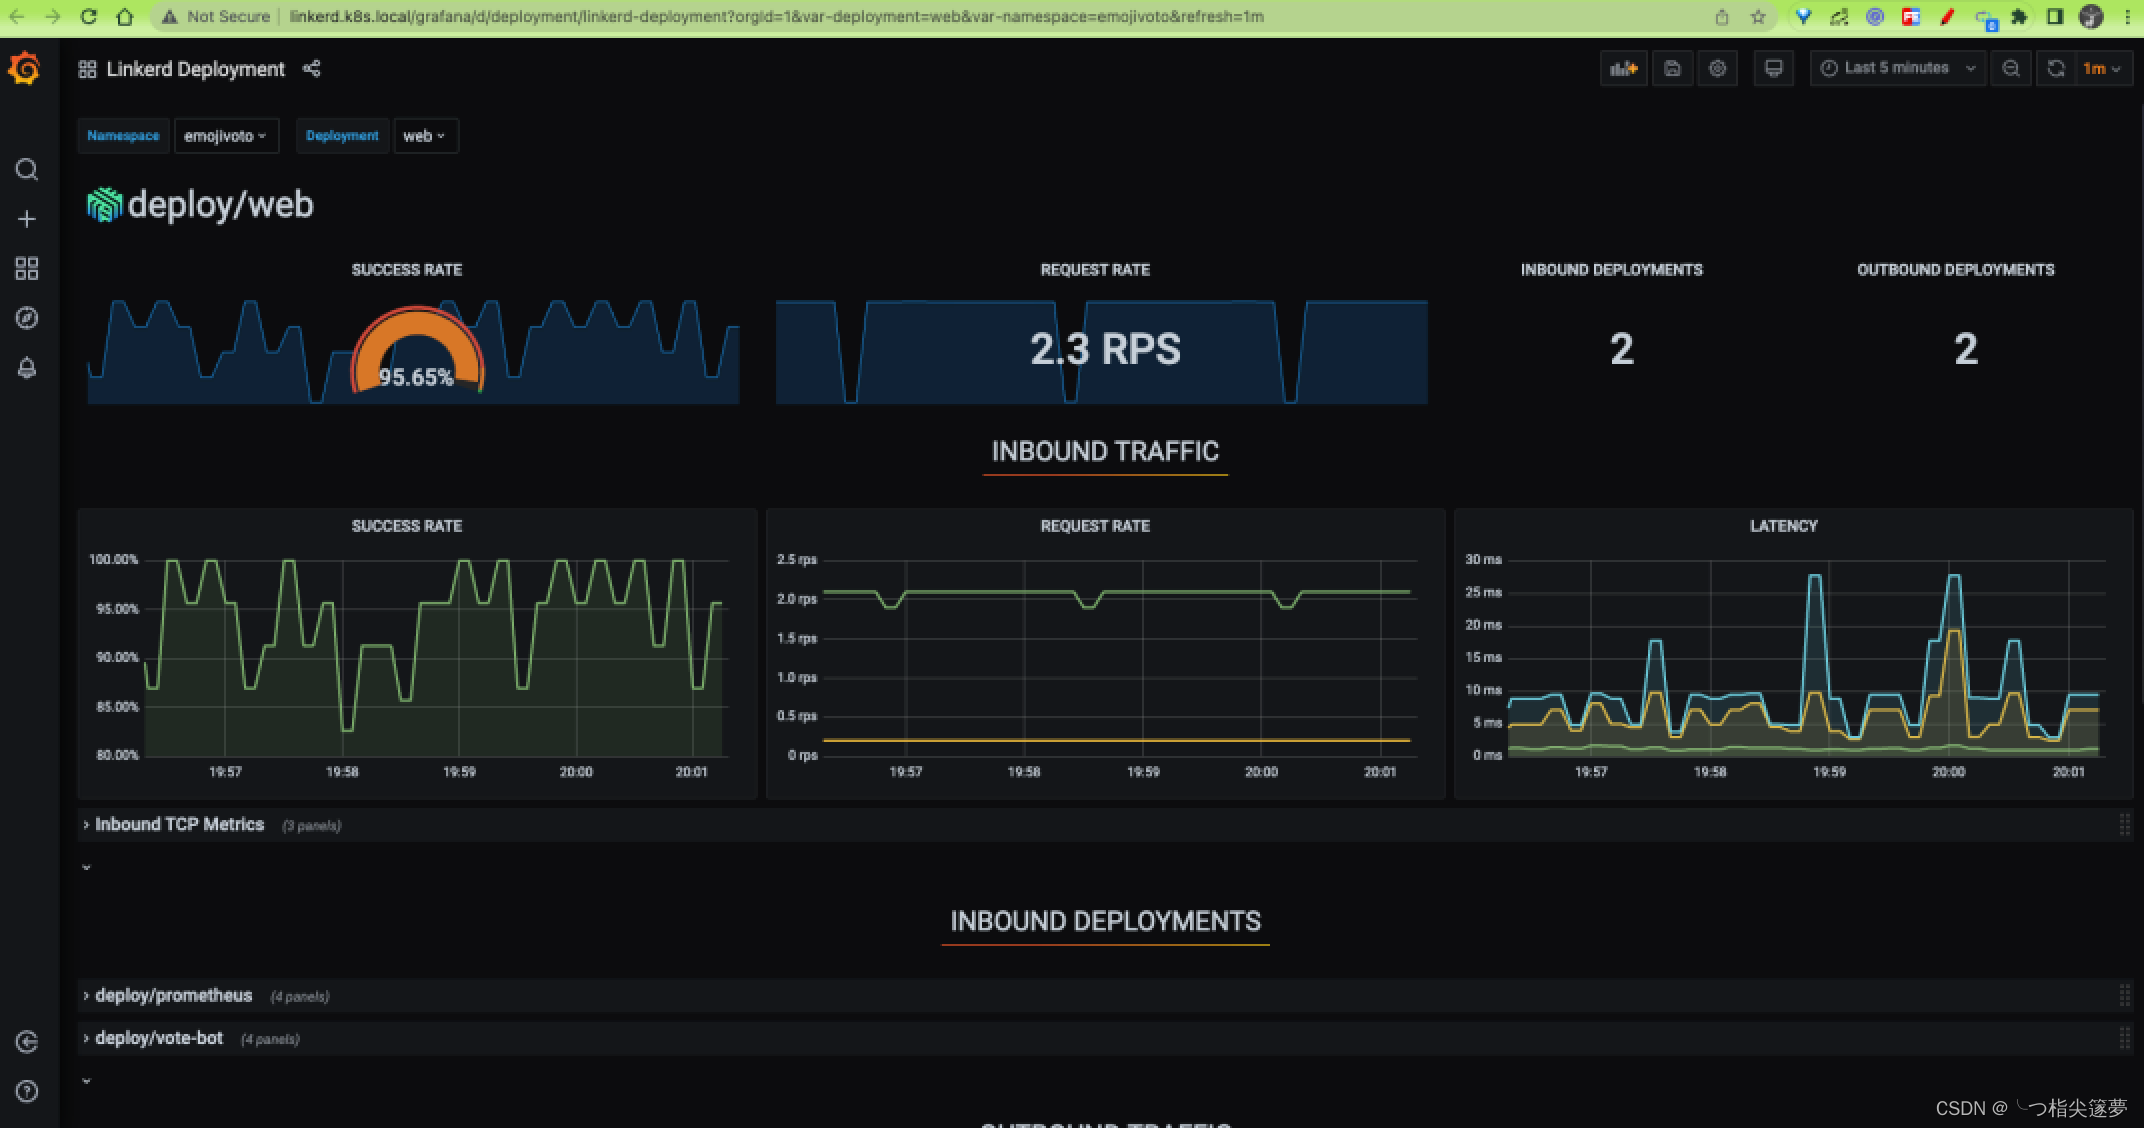Expand the Inbound TCP Metrics row
Image resolution: width=2144 pixels, height=1128 pixels.
(x=179, y=825)
